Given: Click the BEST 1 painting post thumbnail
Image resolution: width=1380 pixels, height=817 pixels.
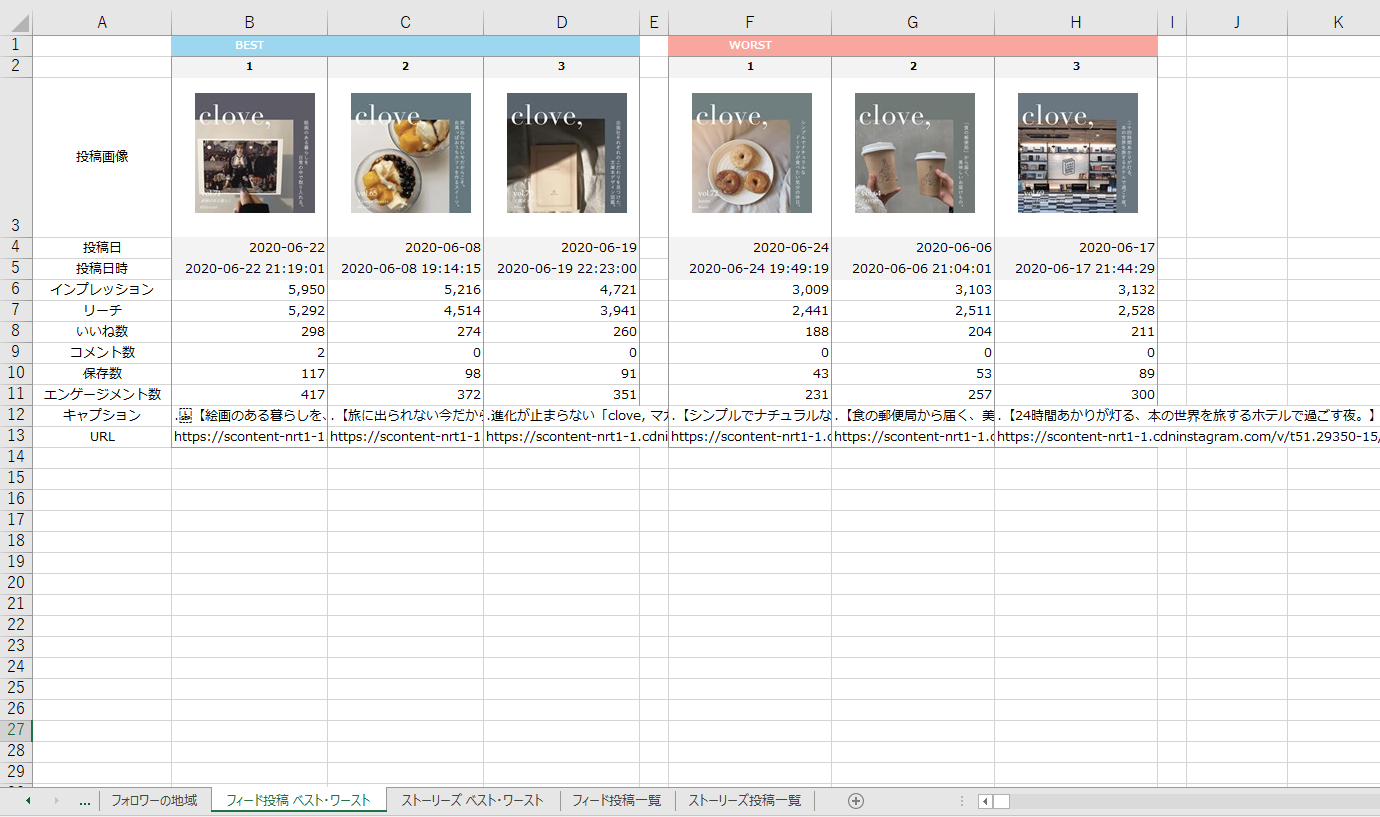Looking at the screenshot, I should tap(255, 153).
